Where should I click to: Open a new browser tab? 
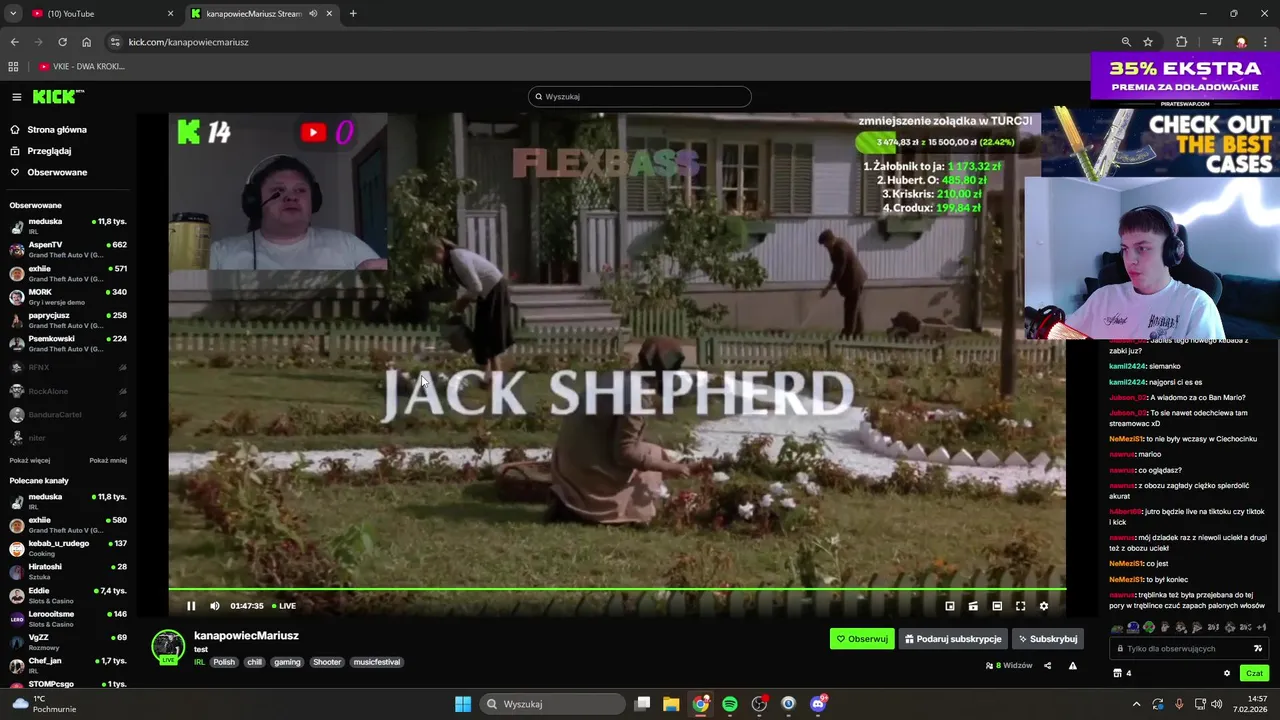[x=353, y=14]
